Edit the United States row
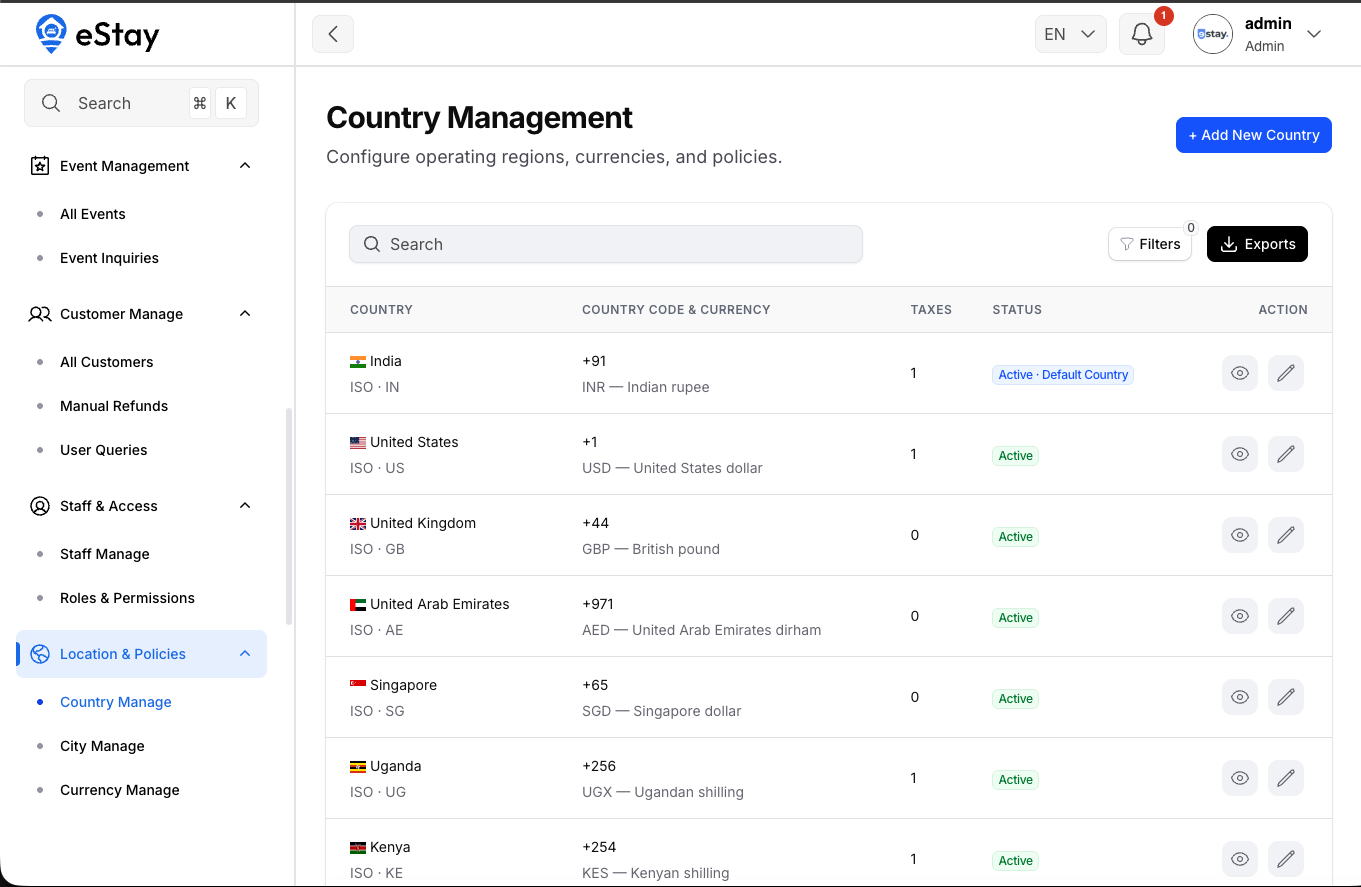The width and height of the screenshot is (1361, 887). (x=1286, y=454)
